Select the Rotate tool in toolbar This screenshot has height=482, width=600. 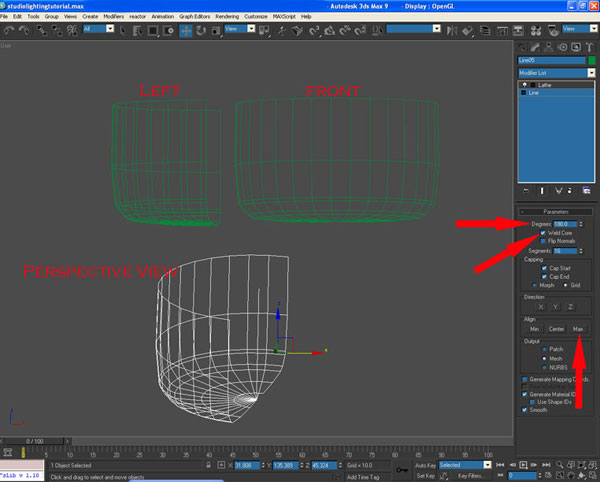201,31
